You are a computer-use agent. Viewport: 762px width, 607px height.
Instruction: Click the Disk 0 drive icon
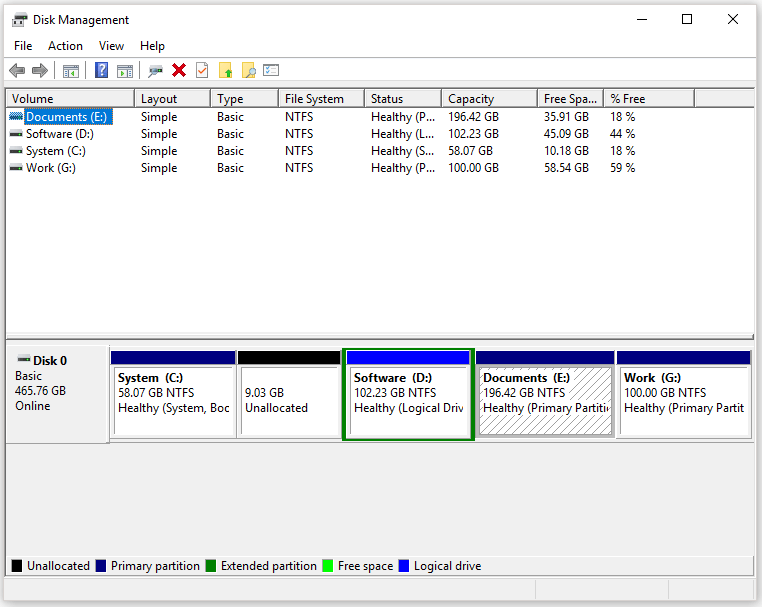(x=23, y=359)
